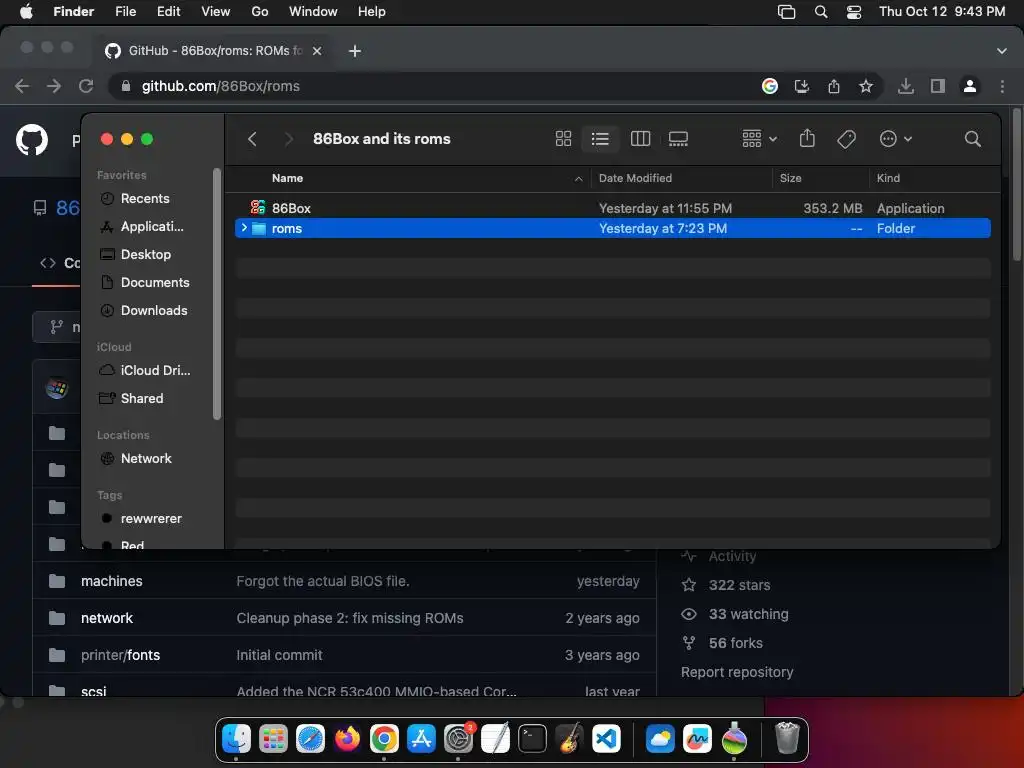Click the Chrome address bar
Viewport: 1024px width, 768px height.
(x=431, y=86)
